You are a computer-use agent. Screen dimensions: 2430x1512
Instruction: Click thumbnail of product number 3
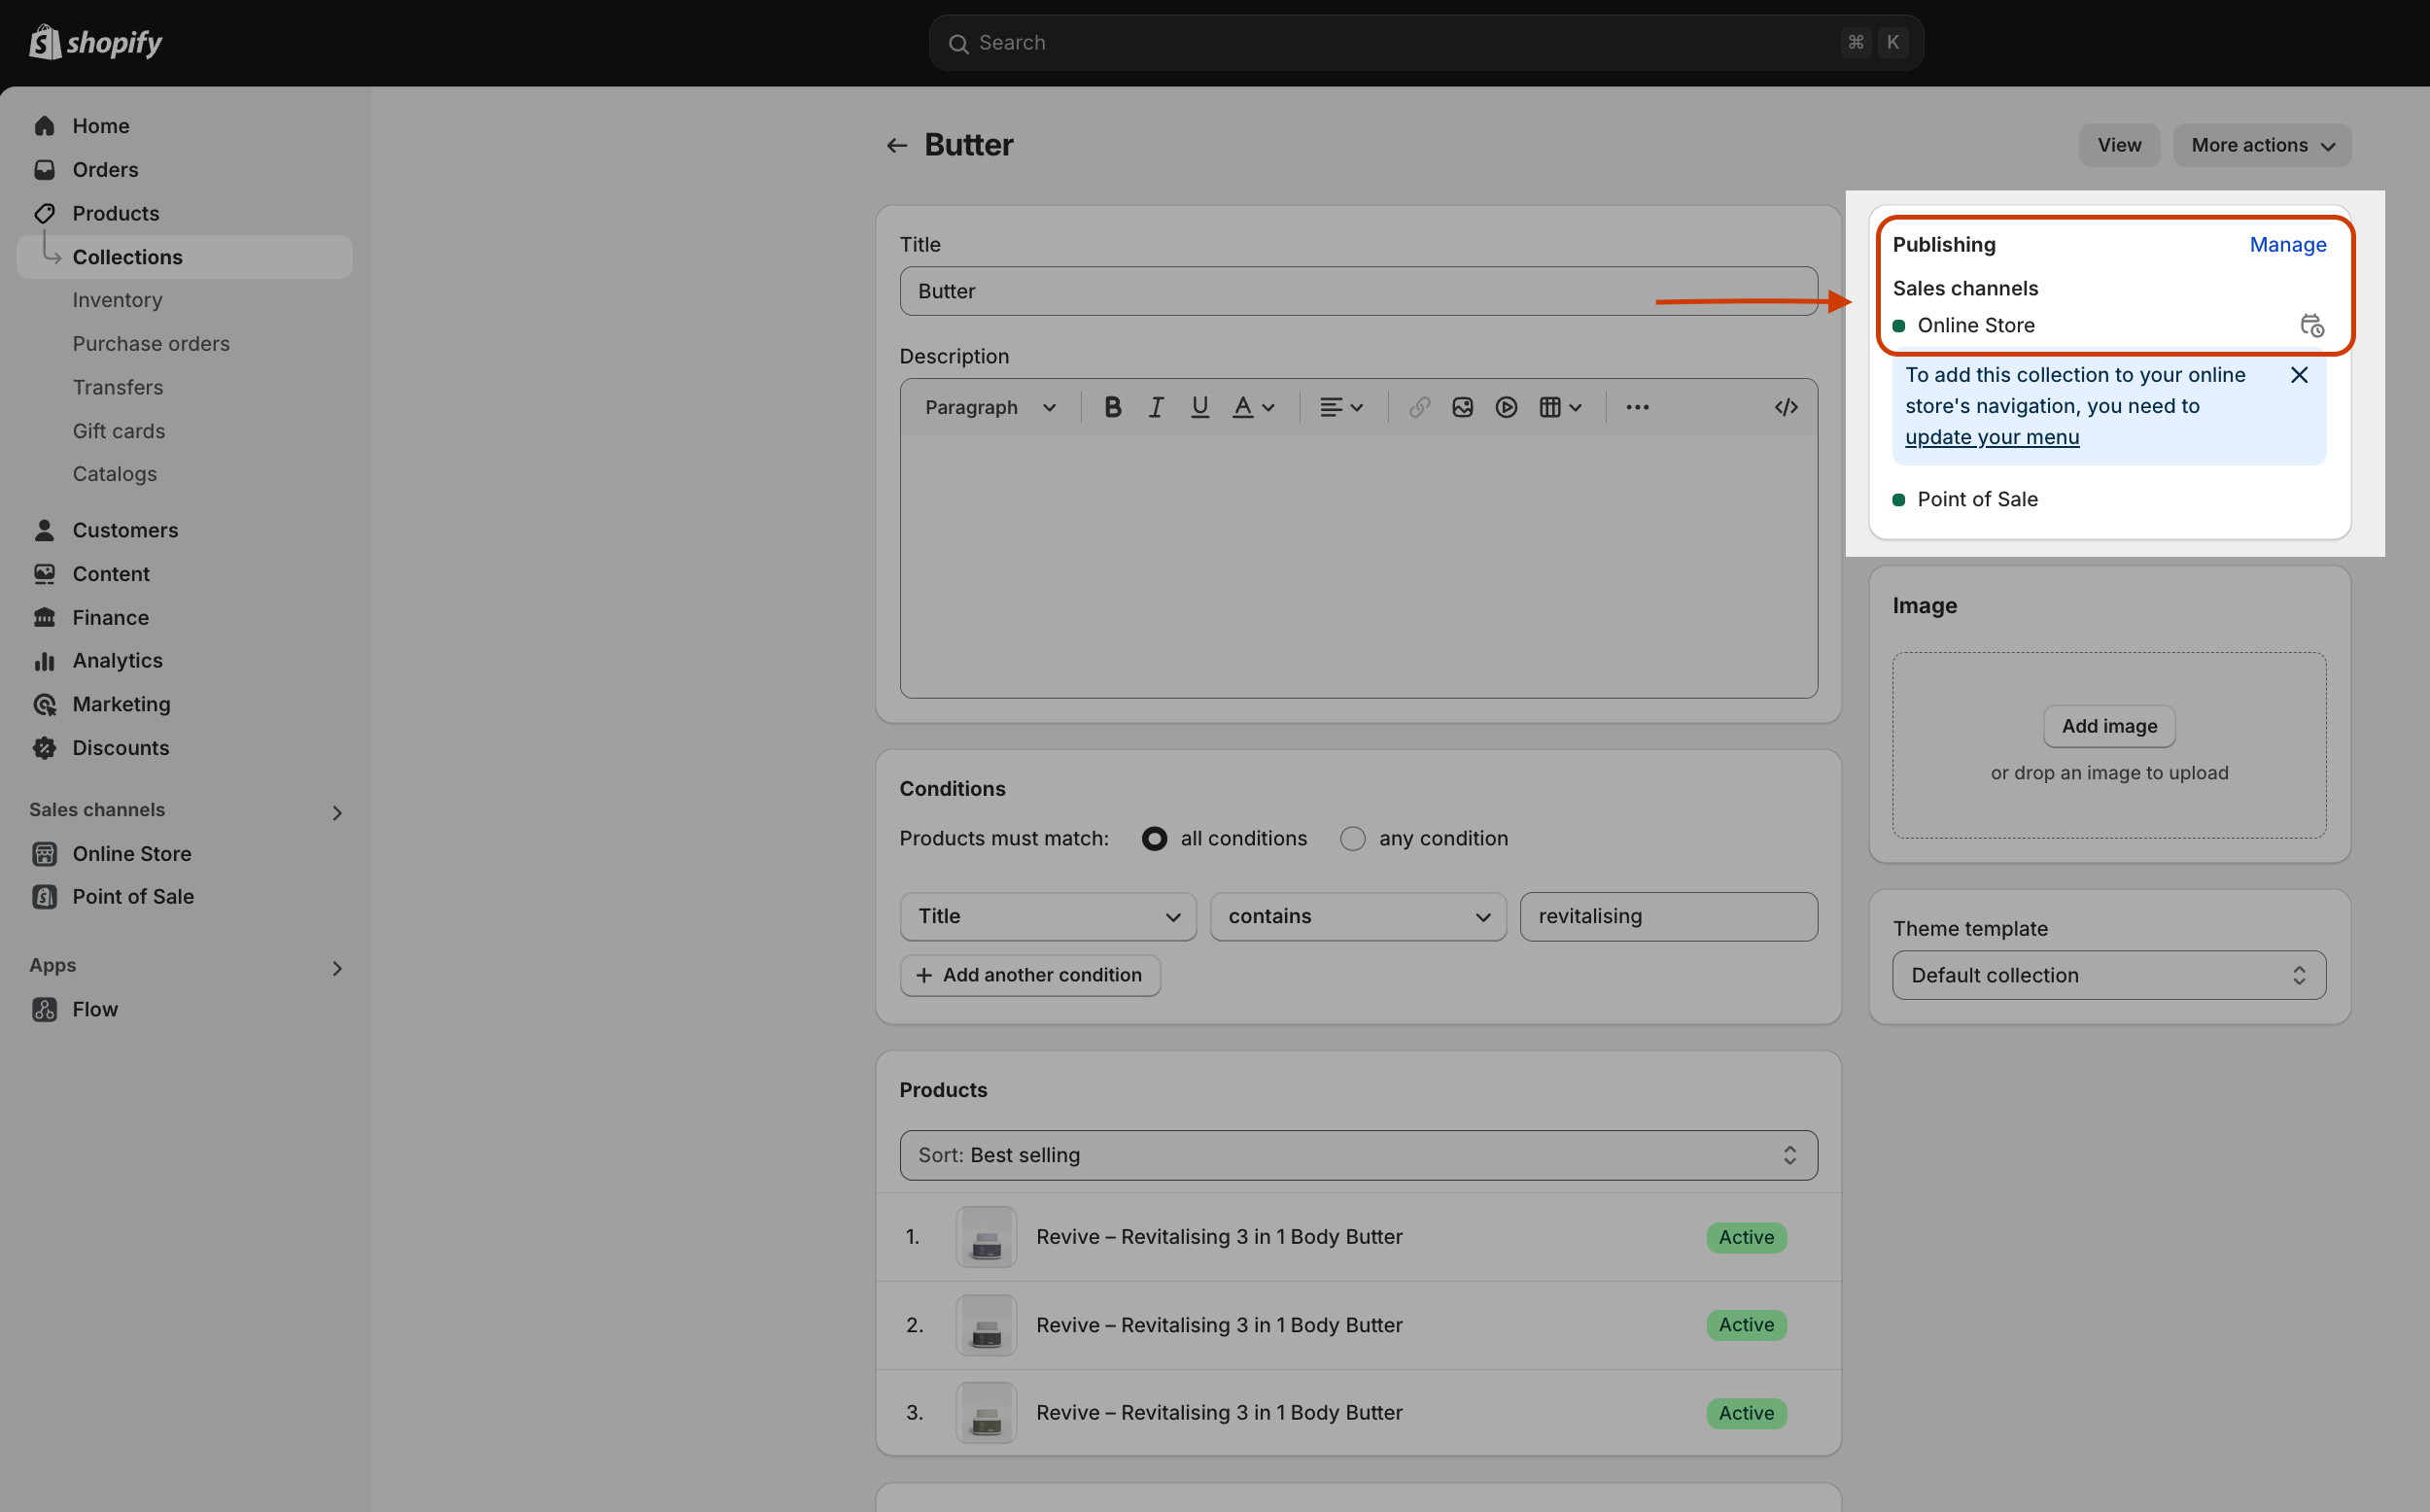point(986,1414)
